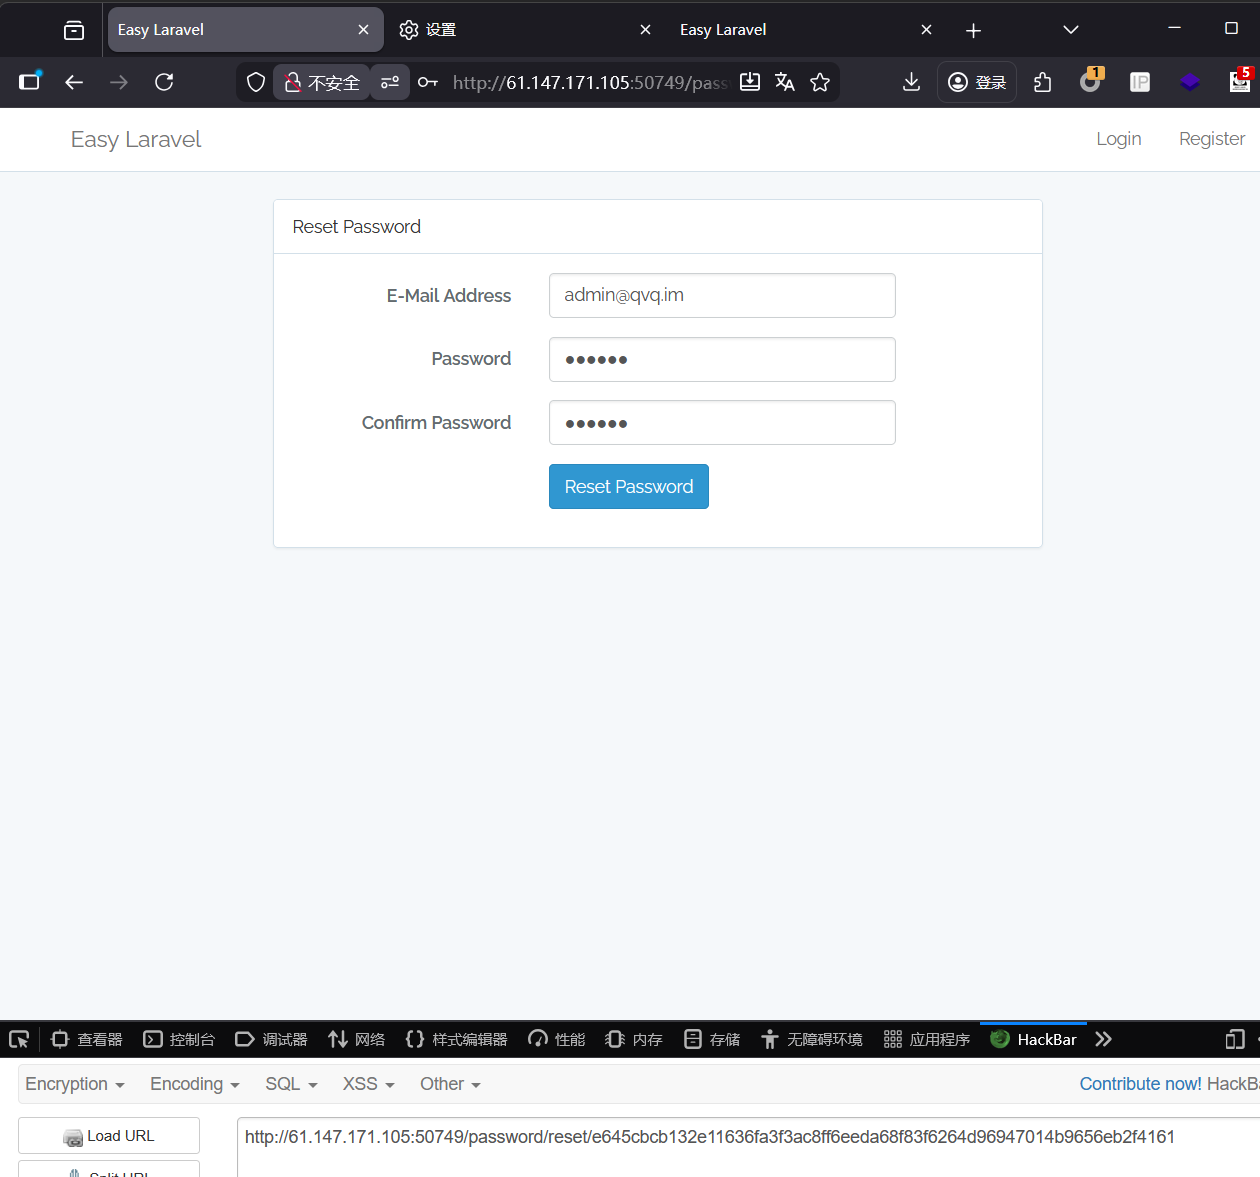Open the tracking protection shield icon

click(x=256, y=82)
